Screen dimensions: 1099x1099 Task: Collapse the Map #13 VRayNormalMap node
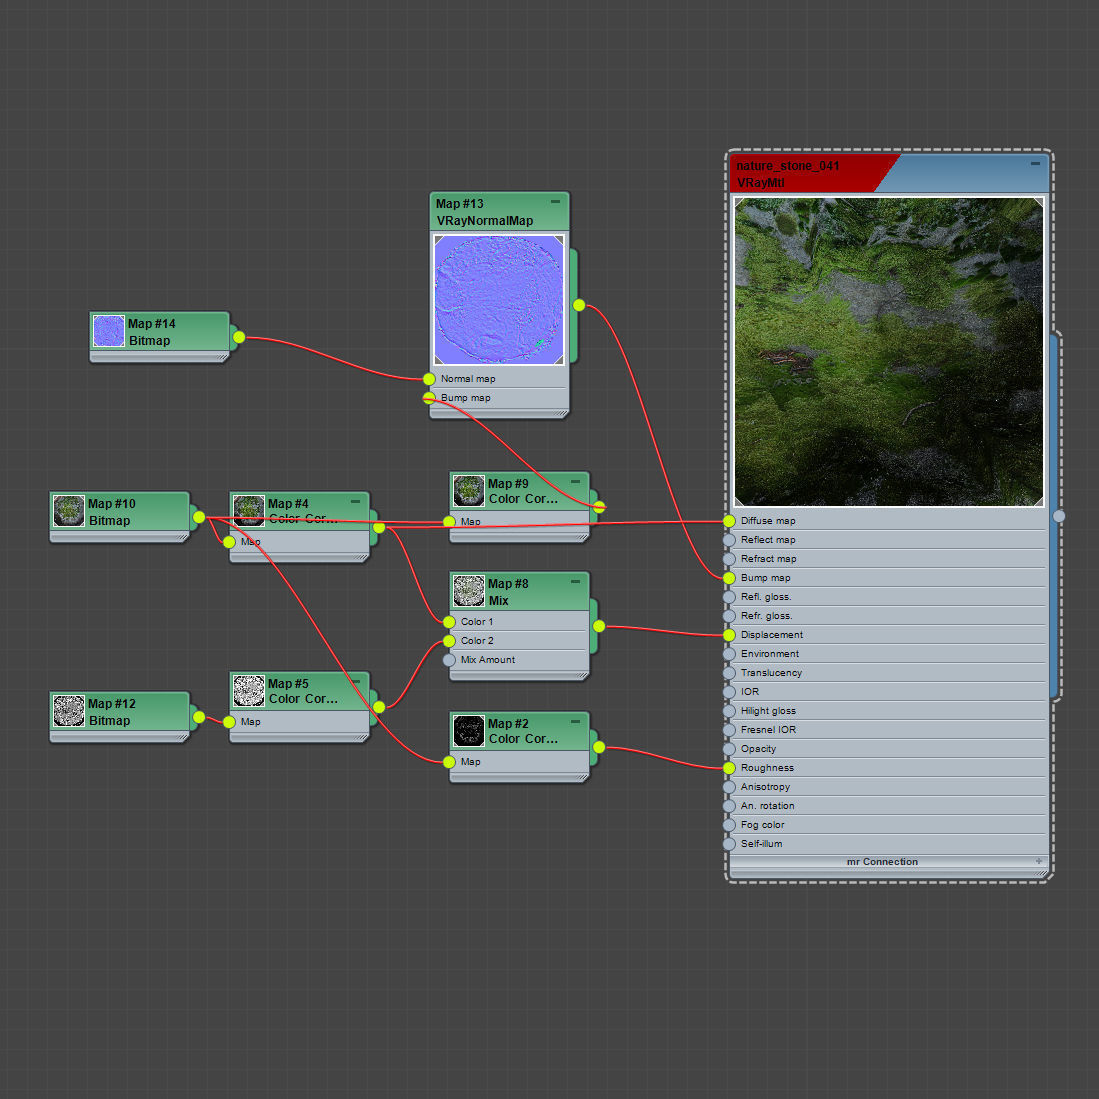pos(555,202)
